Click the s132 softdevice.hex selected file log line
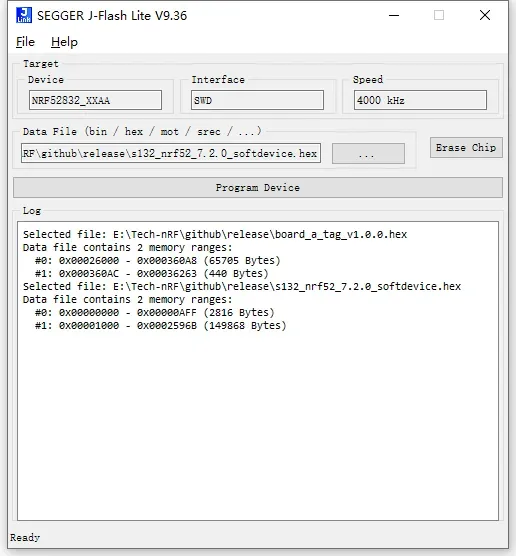This screenshot has width=516, height=556. click(x=242, y=287)
